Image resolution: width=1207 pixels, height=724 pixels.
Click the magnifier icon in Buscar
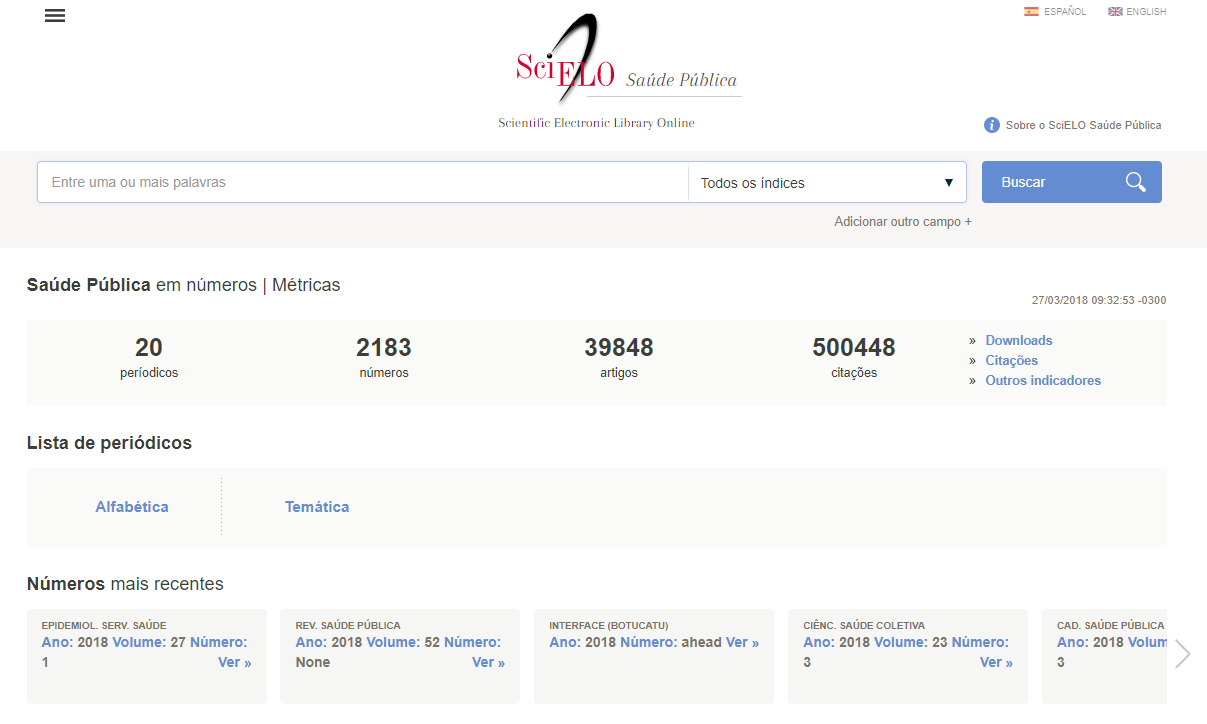point(1135,182)
